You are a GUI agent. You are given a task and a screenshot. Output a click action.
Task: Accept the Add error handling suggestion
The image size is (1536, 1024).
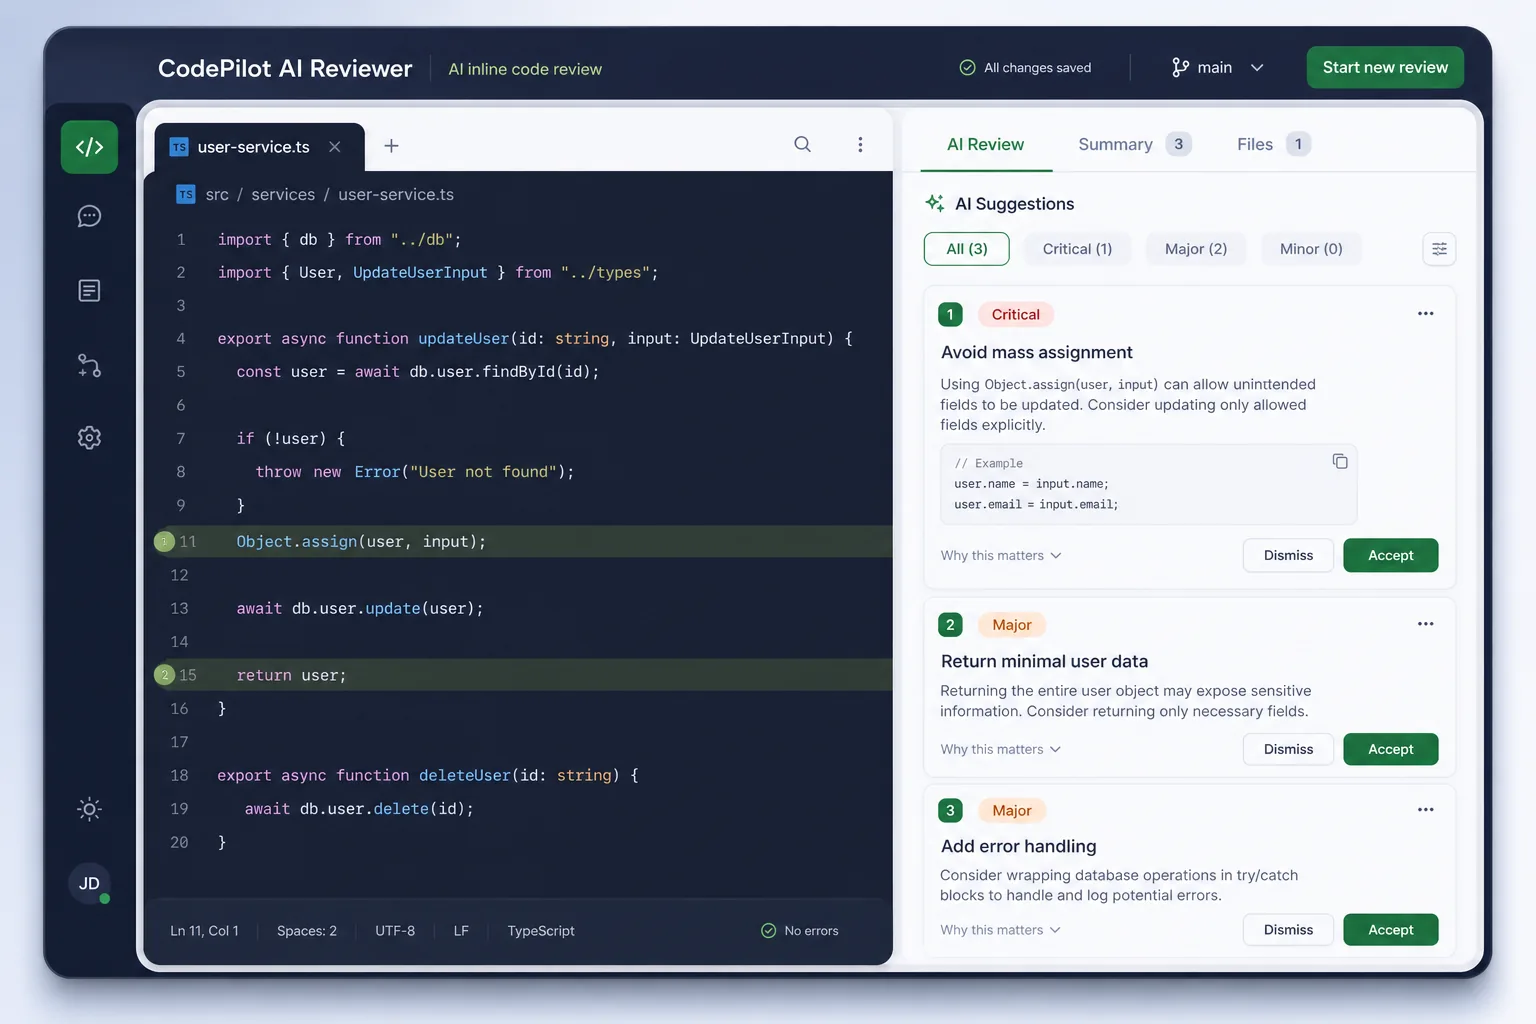click(x=1390, y=930)
